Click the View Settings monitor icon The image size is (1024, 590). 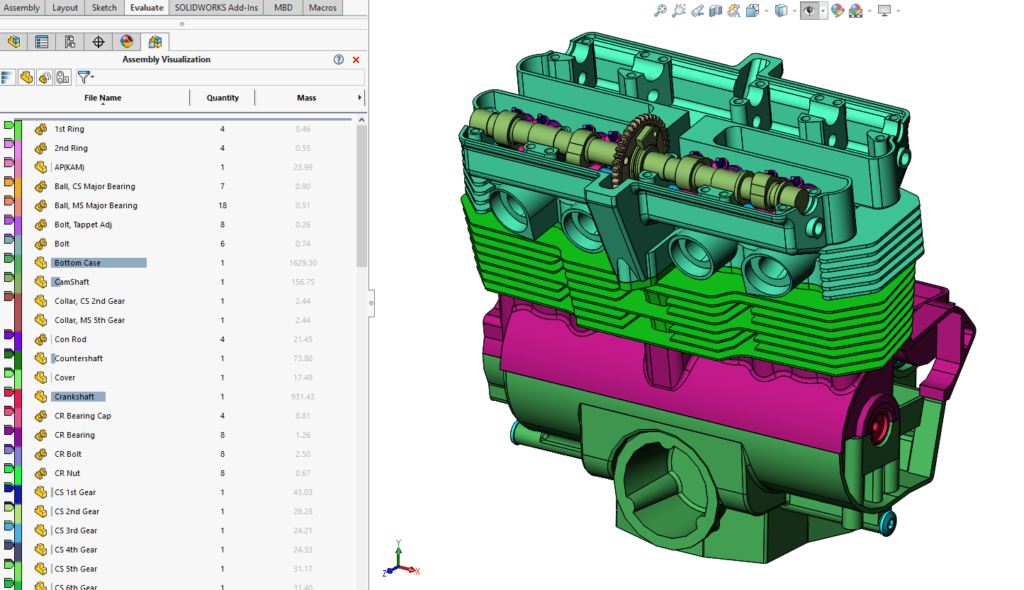(884, 10)
